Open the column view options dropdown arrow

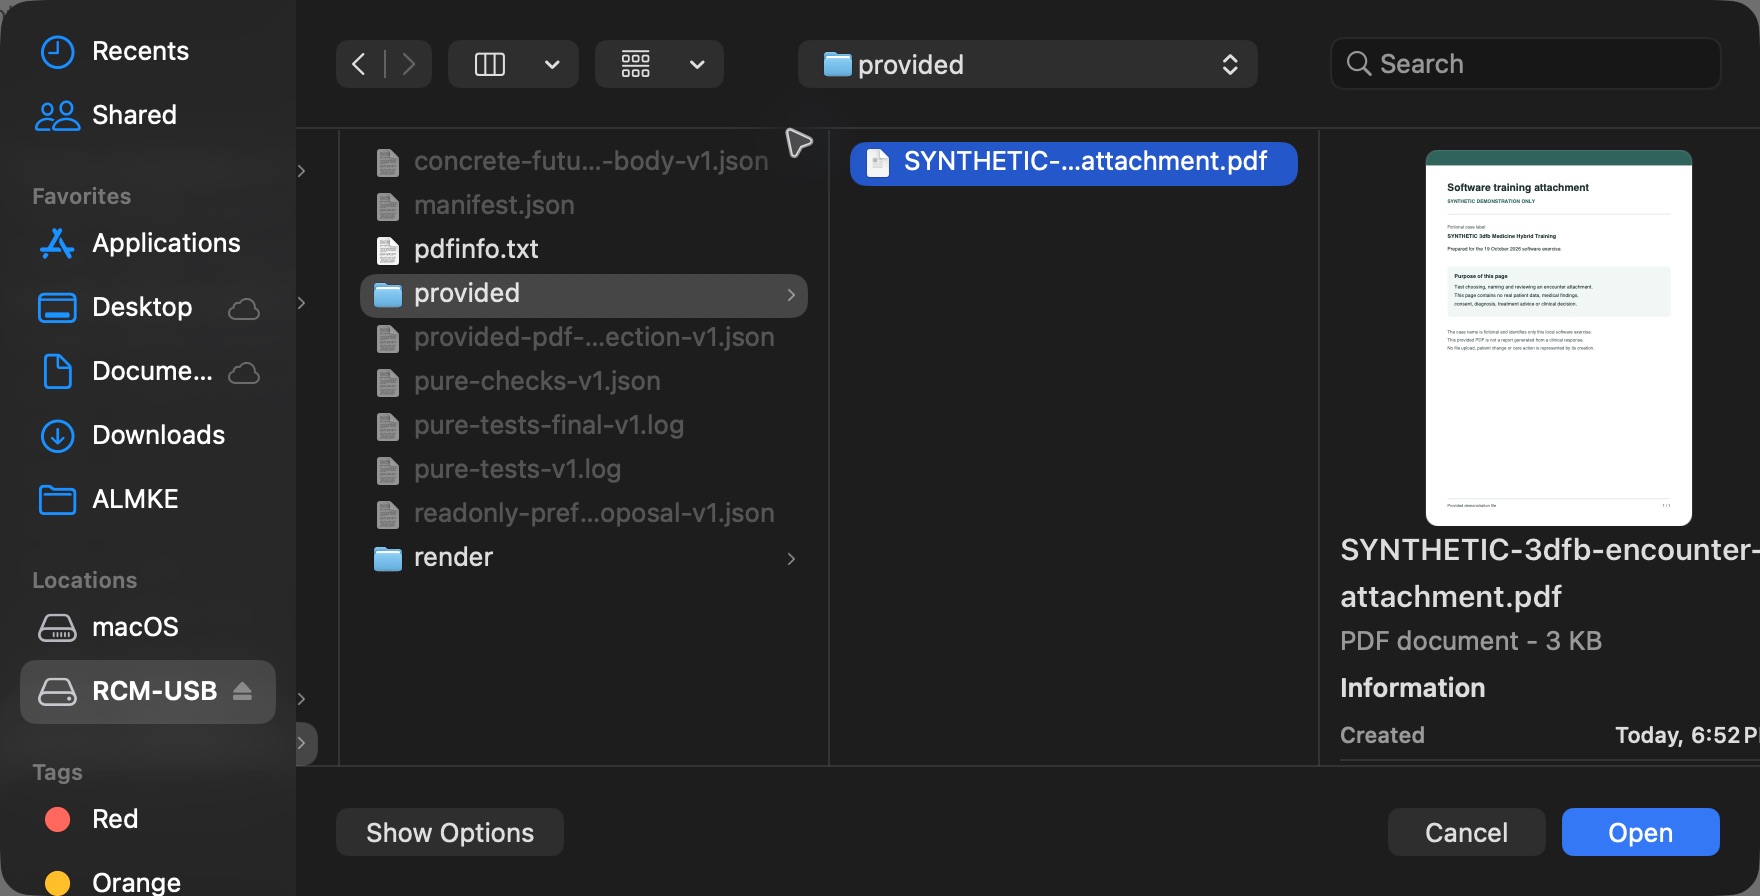[552, 64]
